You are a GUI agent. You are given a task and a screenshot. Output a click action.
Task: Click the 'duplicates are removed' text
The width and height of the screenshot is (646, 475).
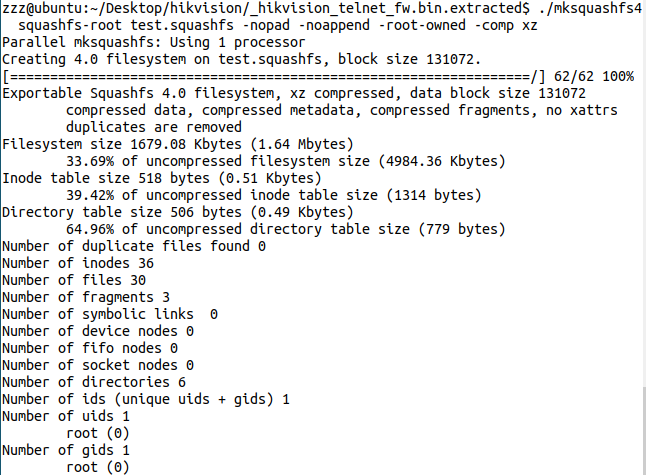coord(153,127)
